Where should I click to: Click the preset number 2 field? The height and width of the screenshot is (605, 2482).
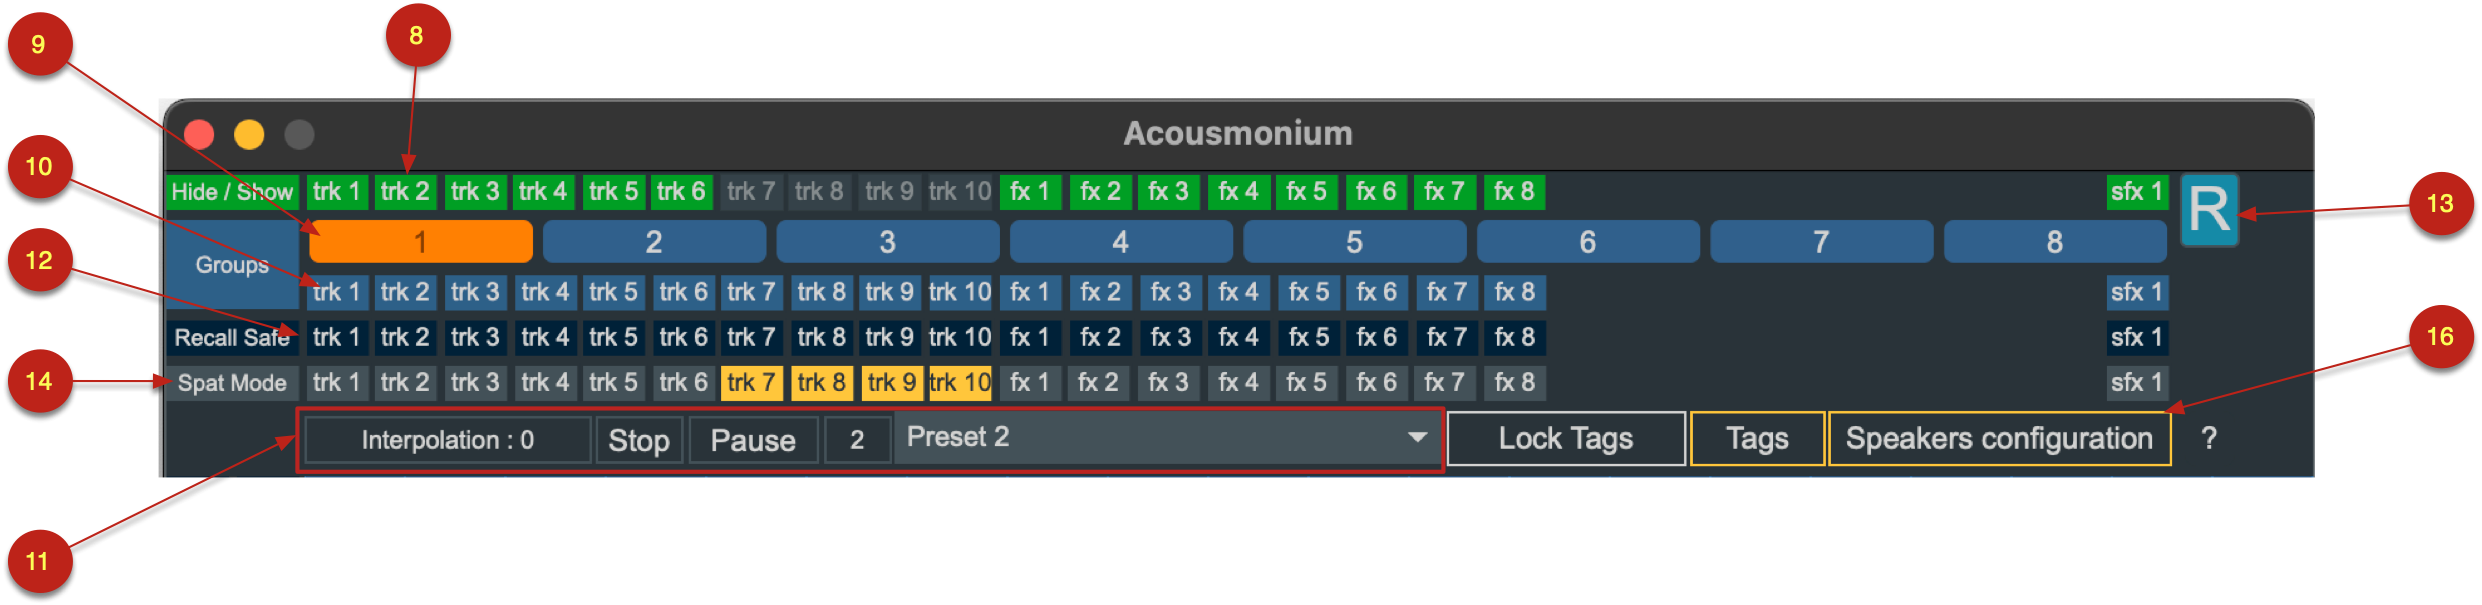coord(857,440)
